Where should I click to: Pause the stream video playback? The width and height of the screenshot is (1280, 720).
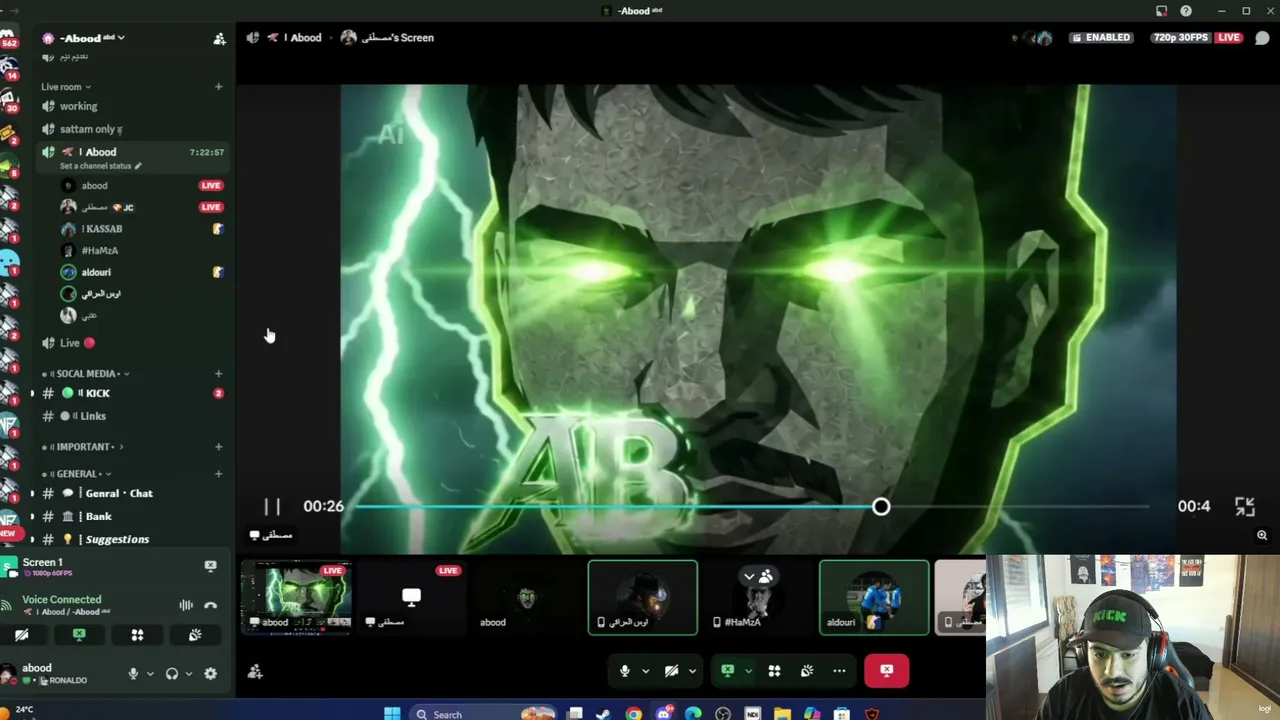tap(272, 507)
